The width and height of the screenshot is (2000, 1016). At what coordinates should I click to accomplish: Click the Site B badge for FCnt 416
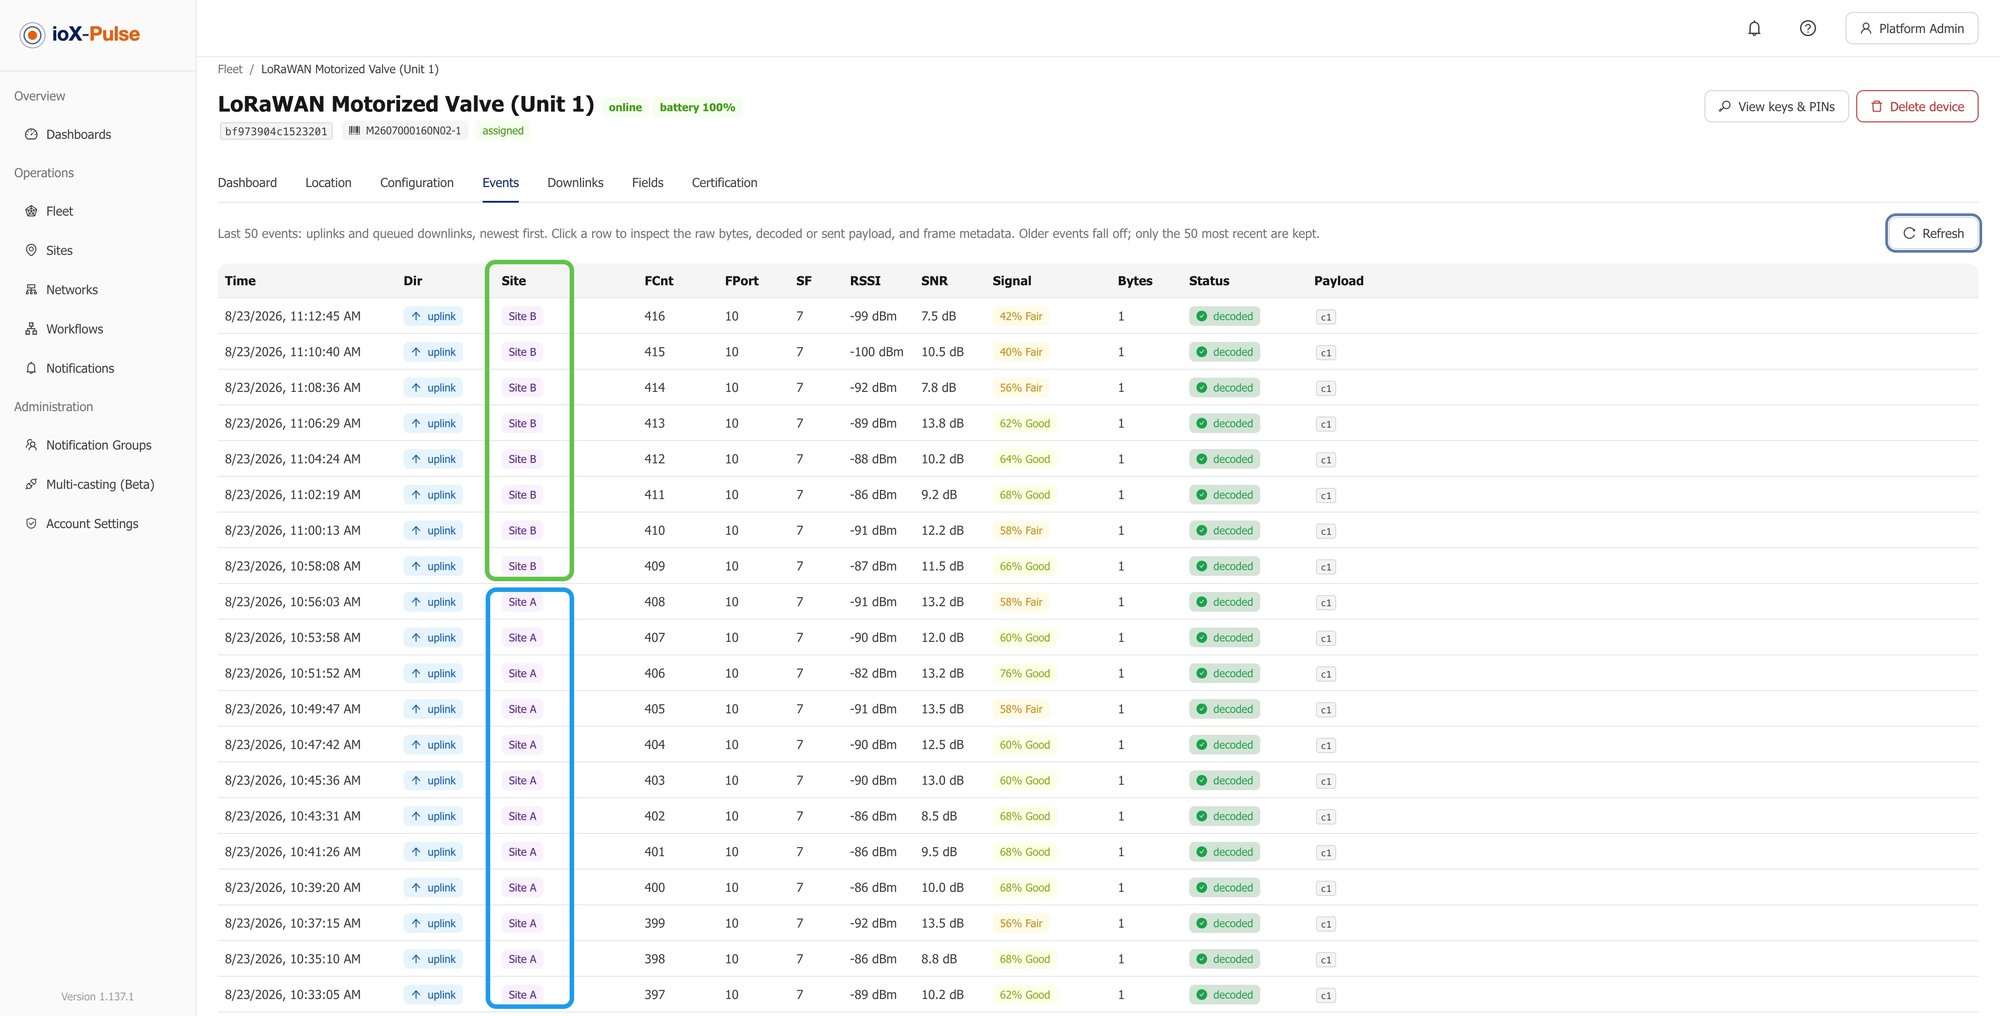click(522, 316)
